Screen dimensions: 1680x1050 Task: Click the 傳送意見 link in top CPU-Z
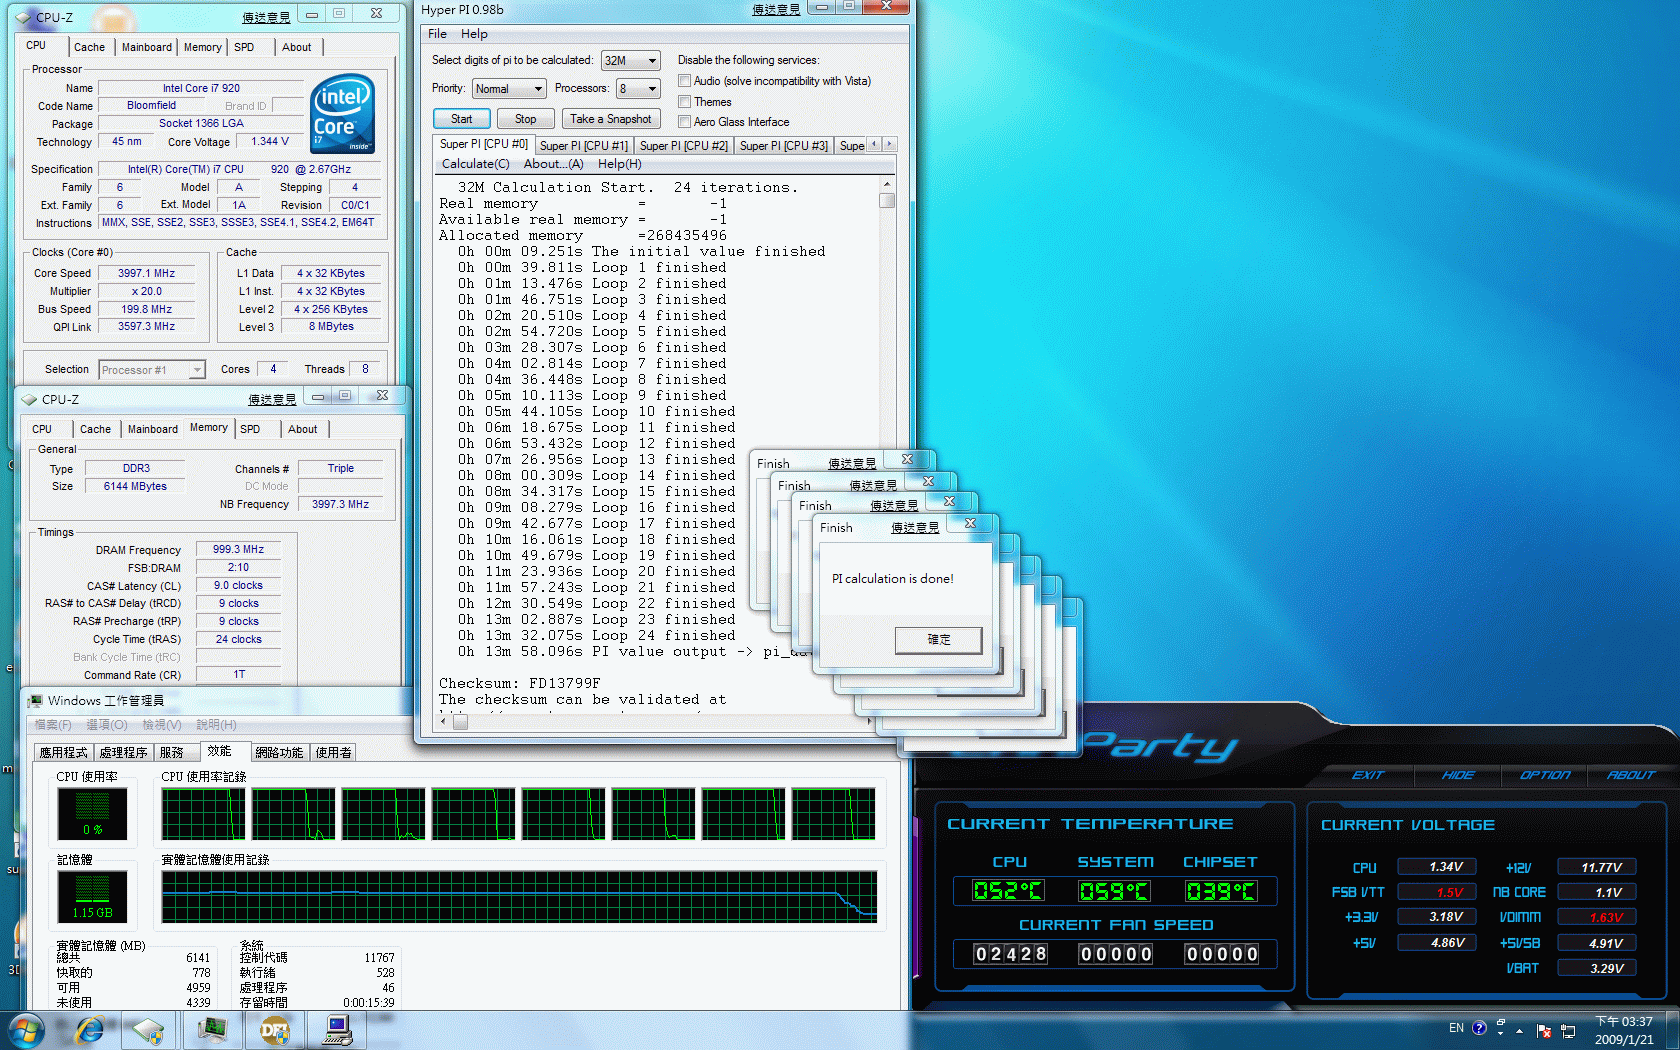[266, 18]
